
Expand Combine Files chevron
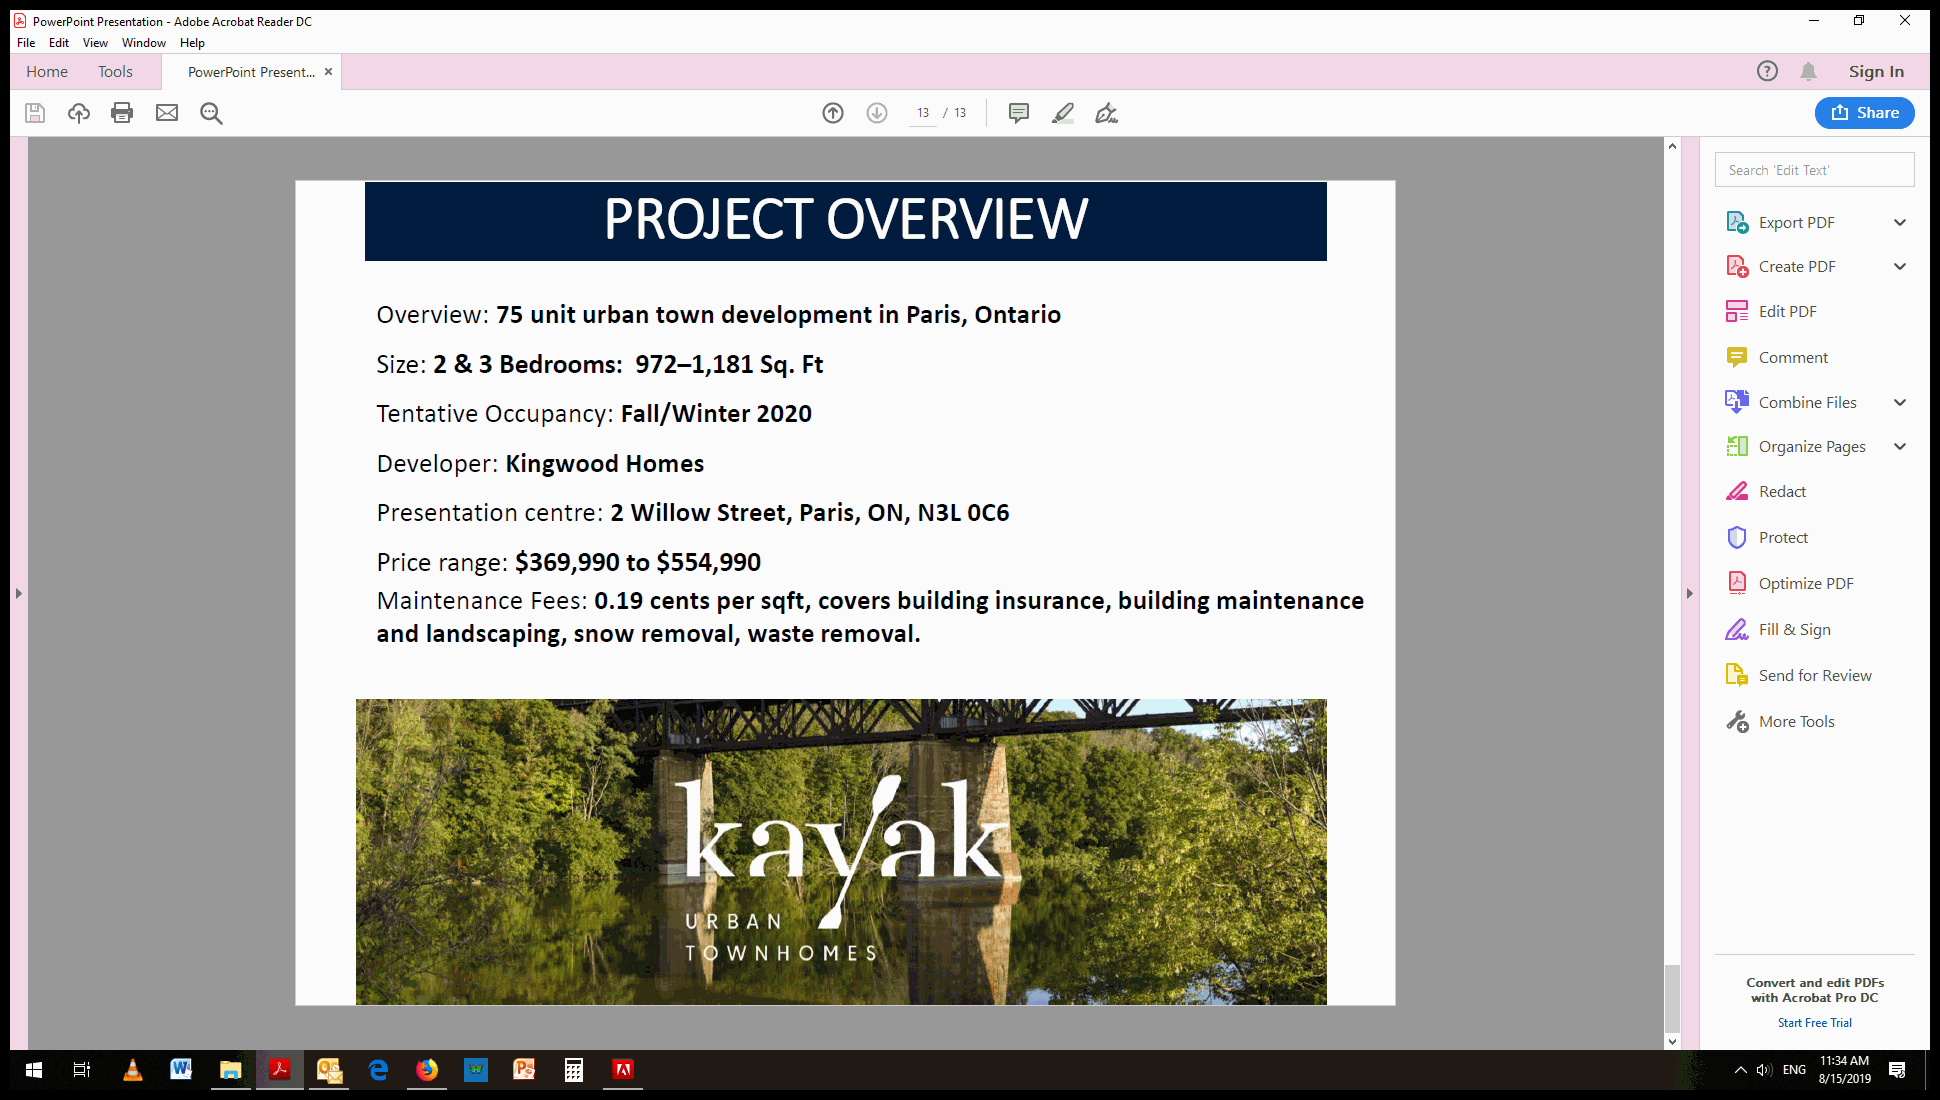coord(1900,402)
